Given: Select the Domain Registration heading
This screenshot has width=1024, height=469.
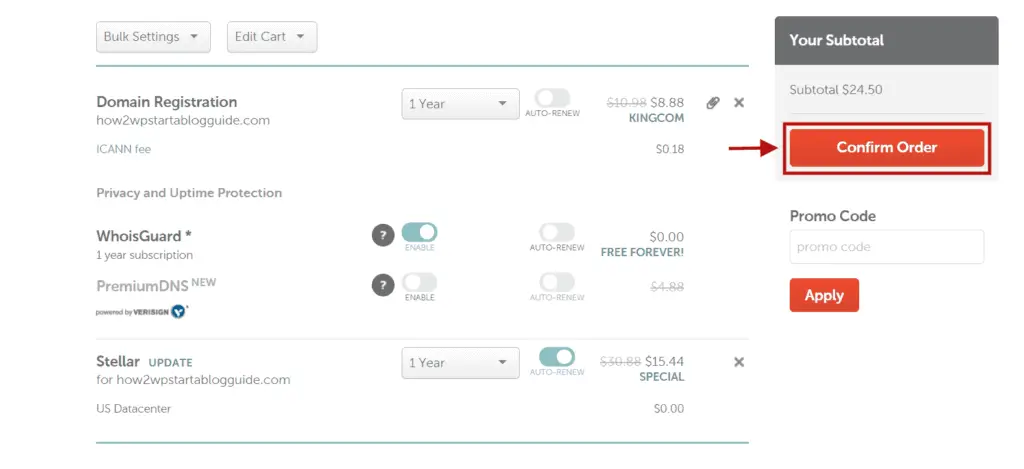Looking at the screenshot, I should pyautogui.click(x=167, y=102).
